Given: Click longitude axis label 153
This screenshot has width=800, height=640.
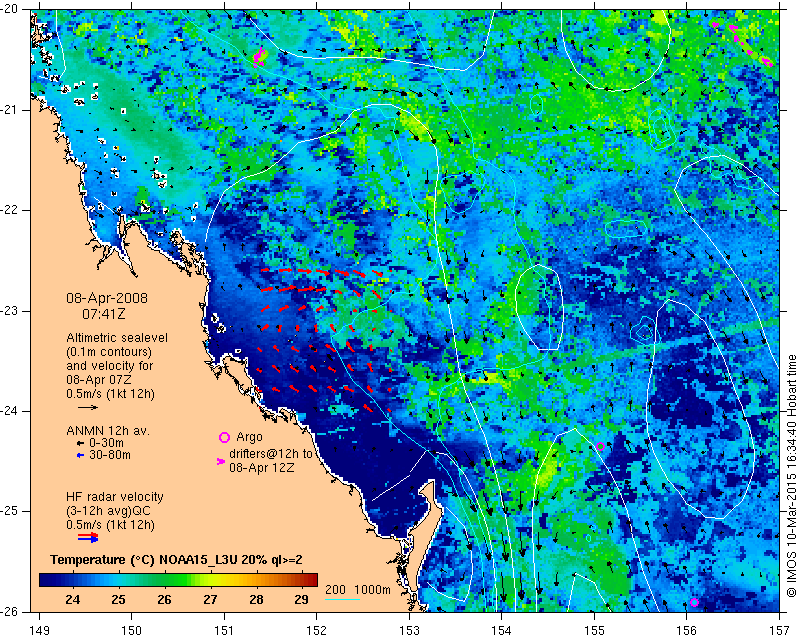Looking at the screenshot, I should 409,631.
